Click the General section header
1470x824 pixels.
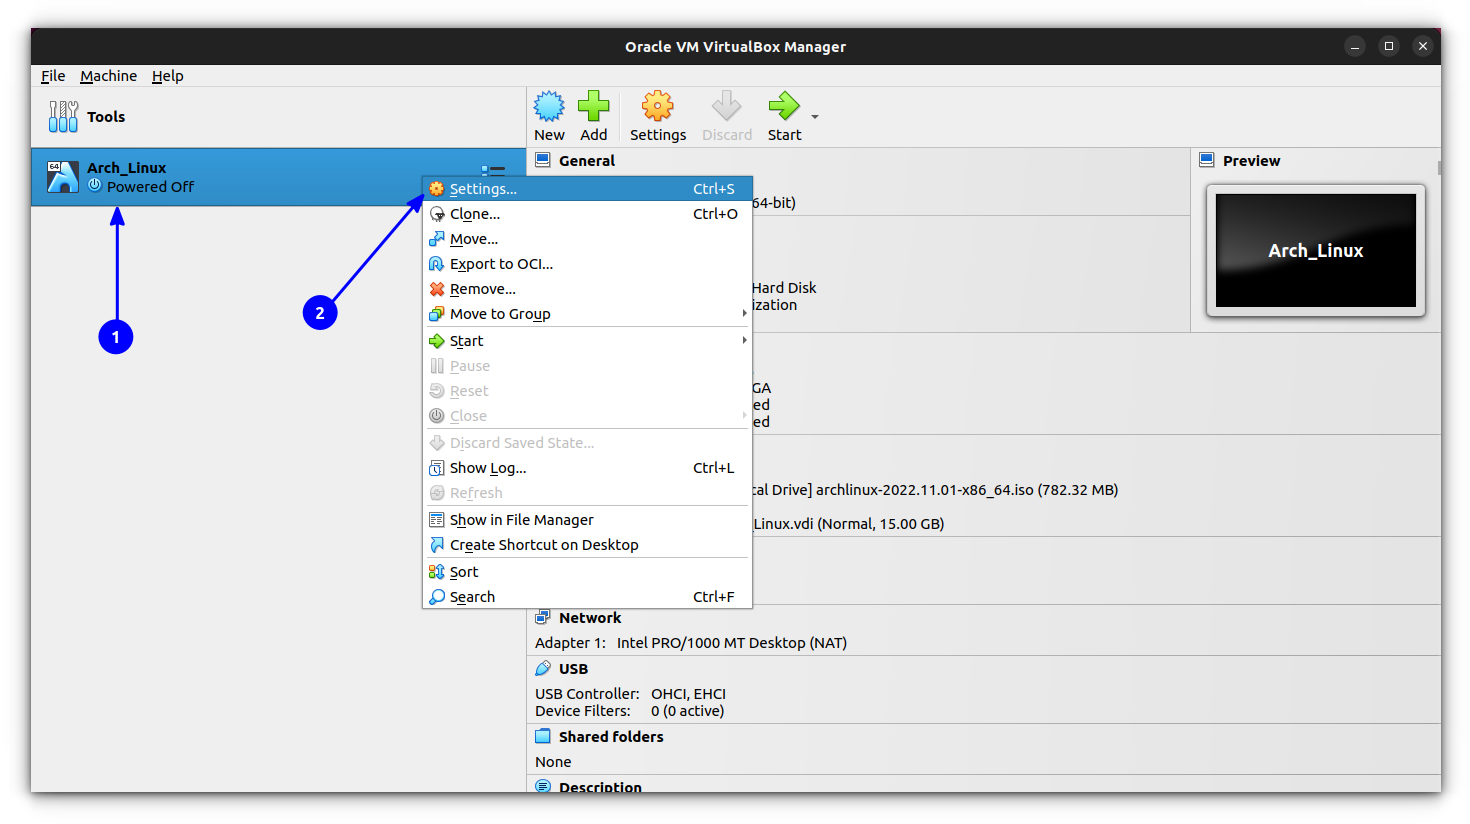pyautogui.click(x=586, y=161)
